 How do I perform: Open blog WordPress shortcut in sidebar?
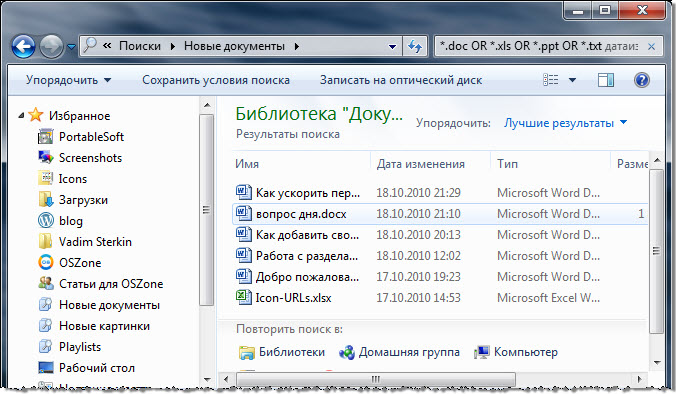[x=60, y=221]
